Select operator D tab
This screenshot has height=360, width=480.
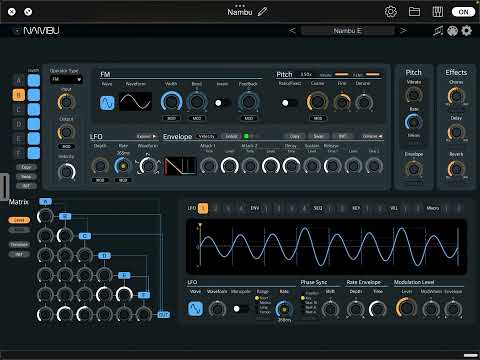(19, 124)
